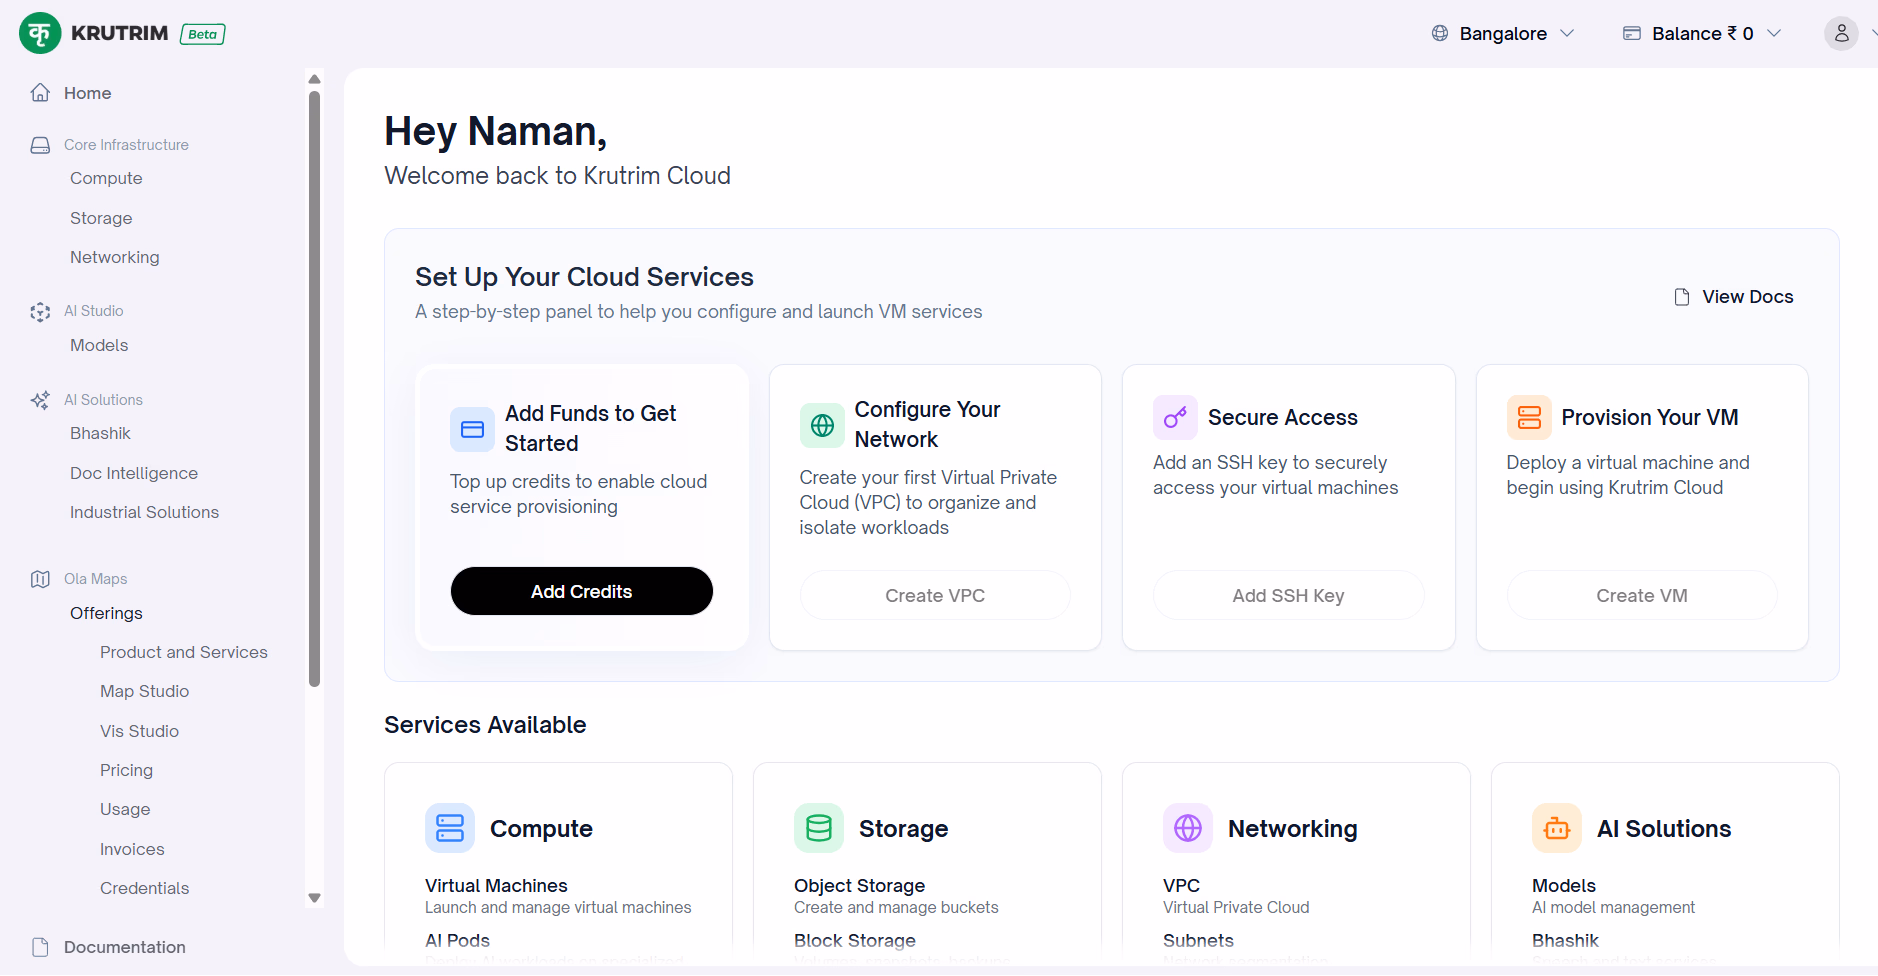
Task: Click the Secure Access key icon
Action: click(x=1175, y=417)
